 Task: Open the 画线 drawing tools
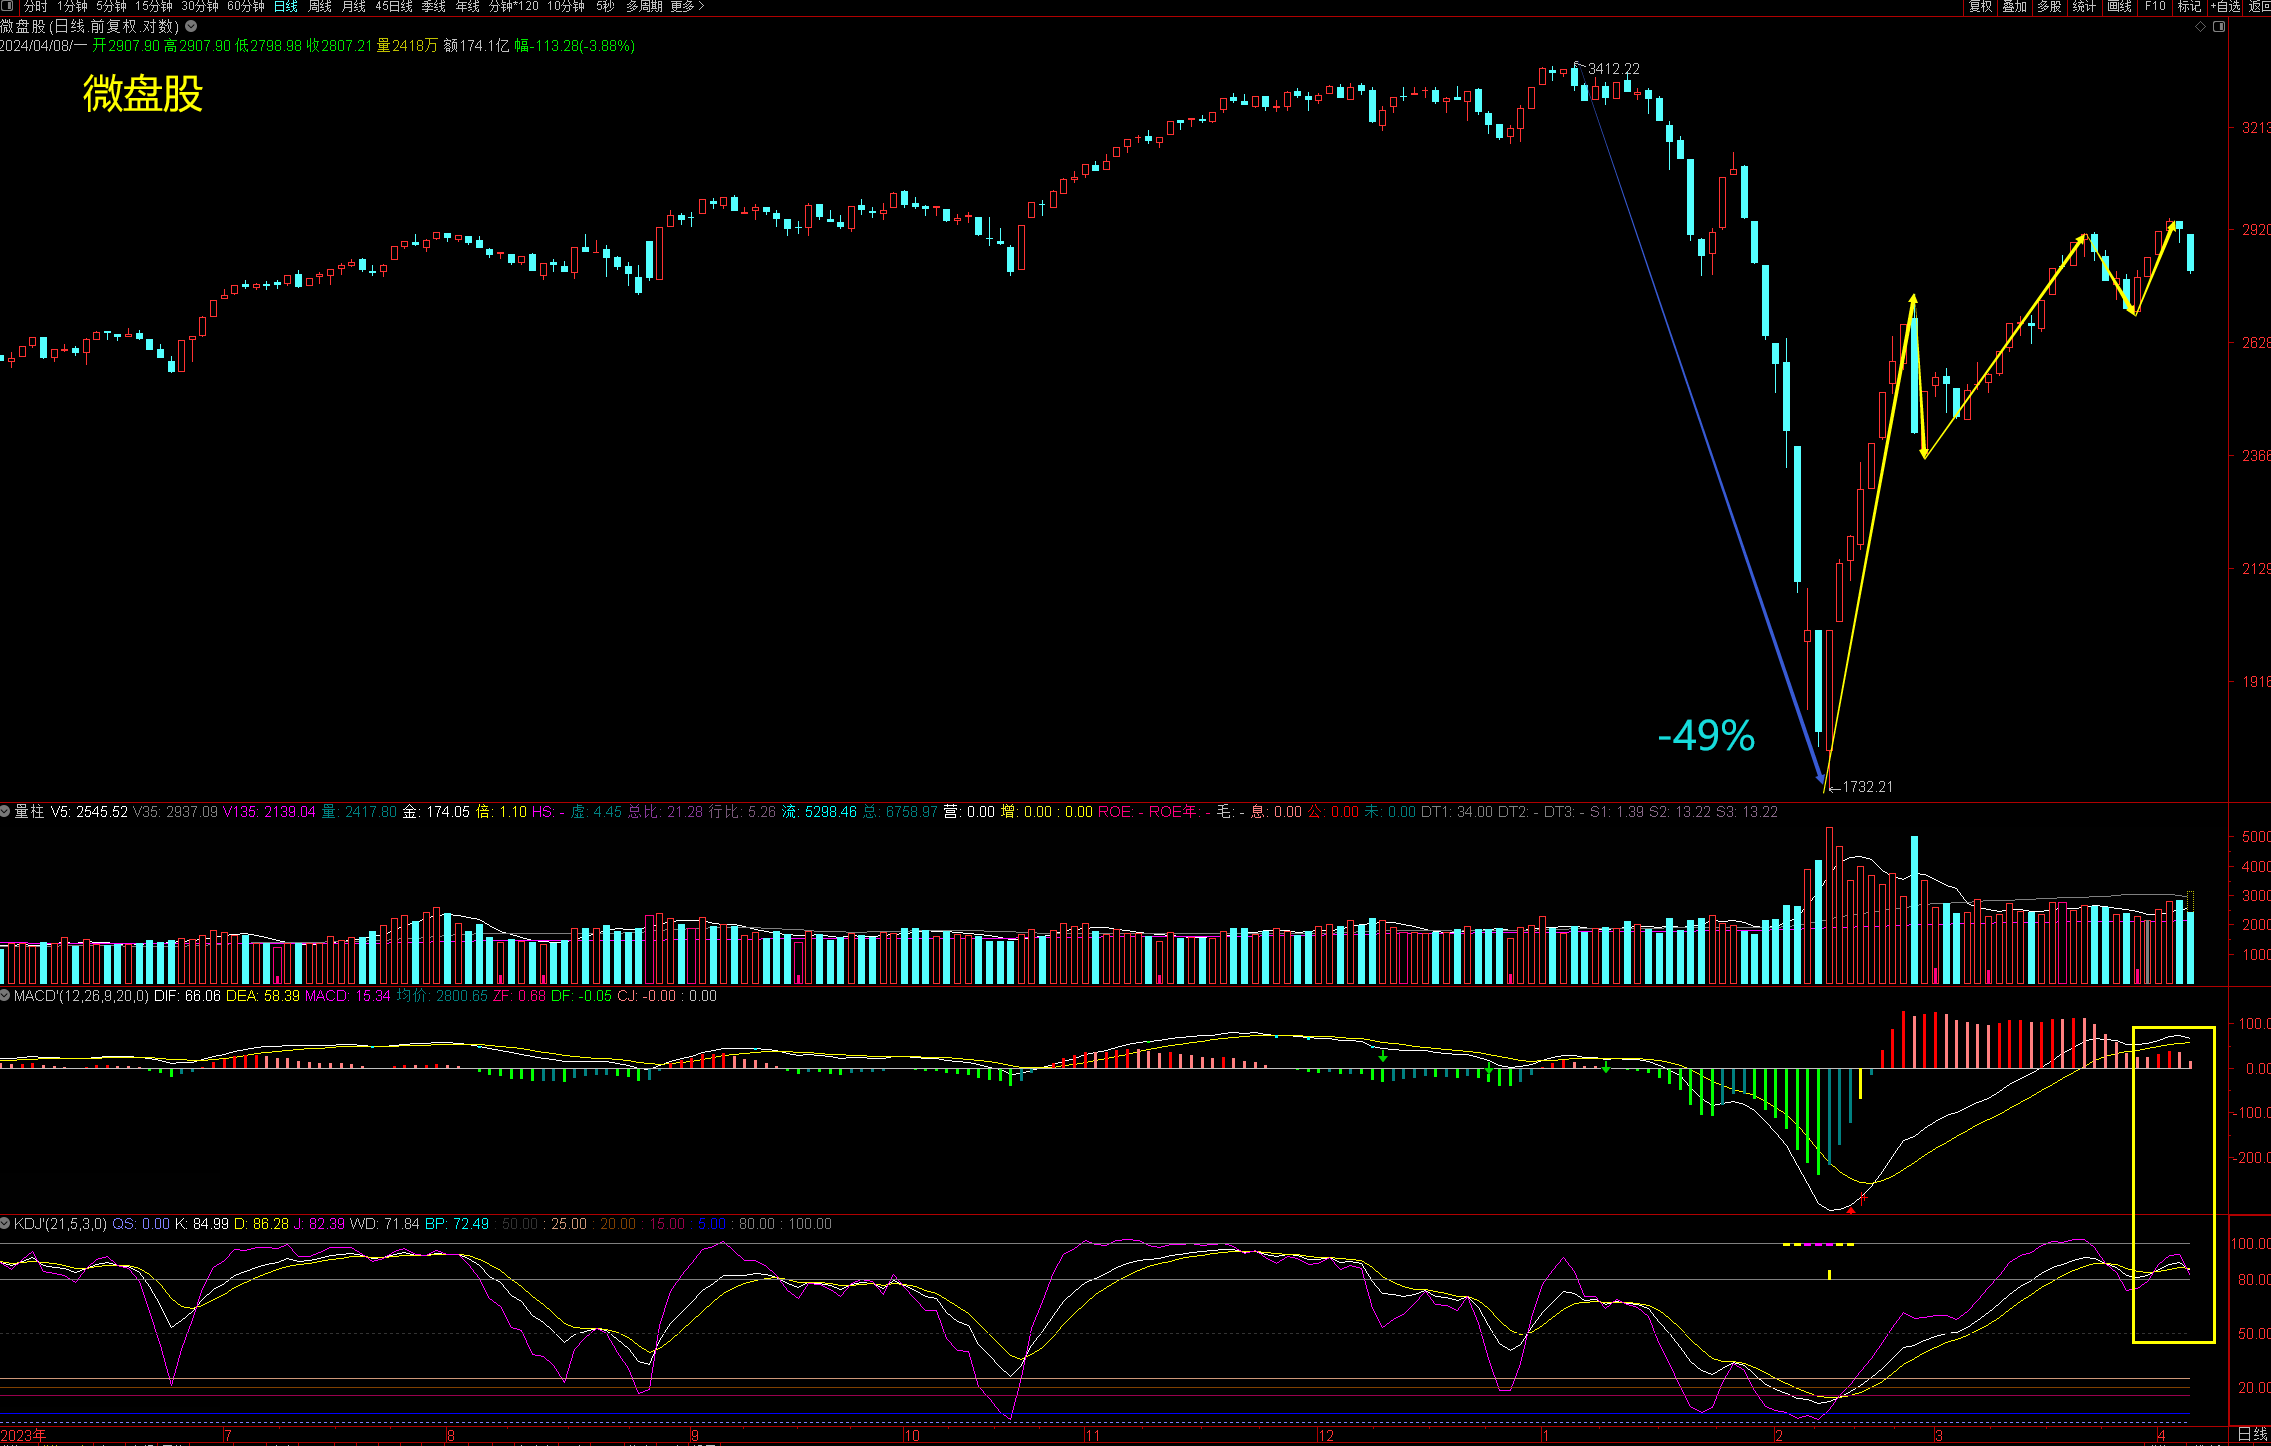[x=2119, y=6]
